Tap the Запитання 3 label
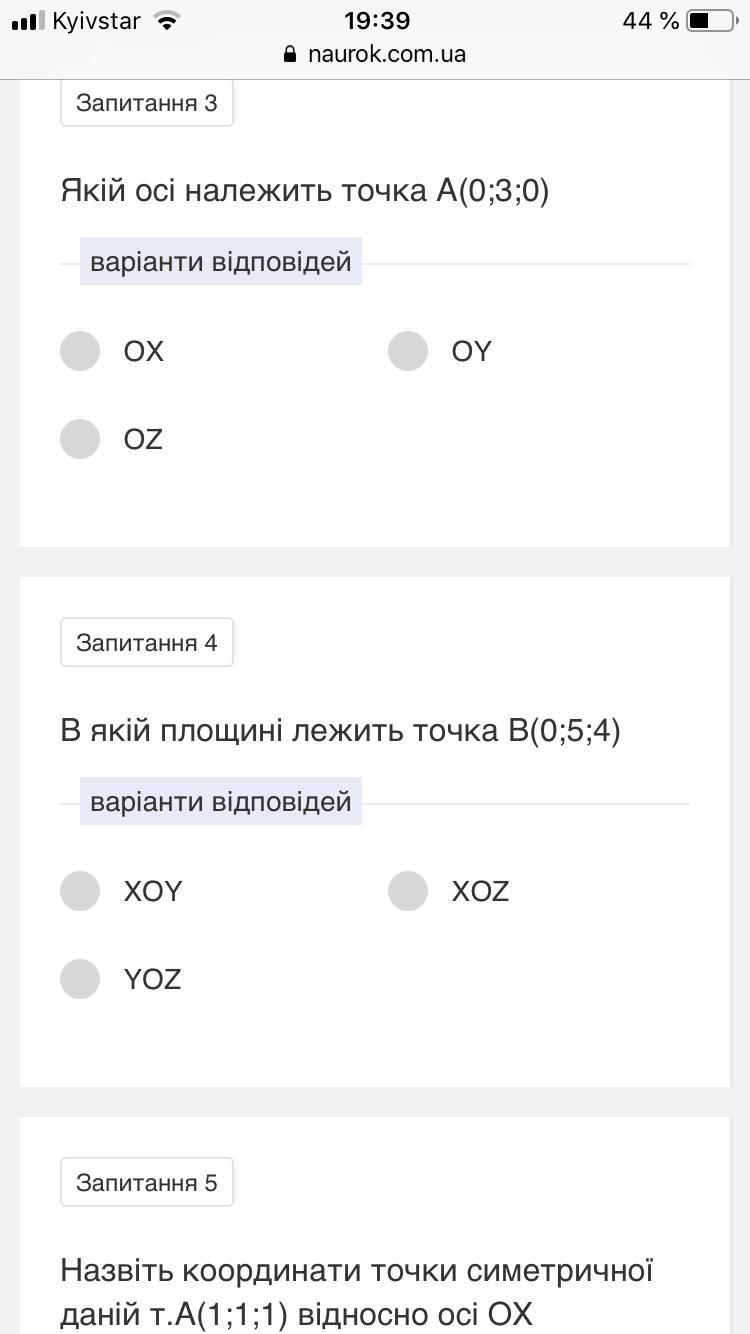 coord(147,103)
